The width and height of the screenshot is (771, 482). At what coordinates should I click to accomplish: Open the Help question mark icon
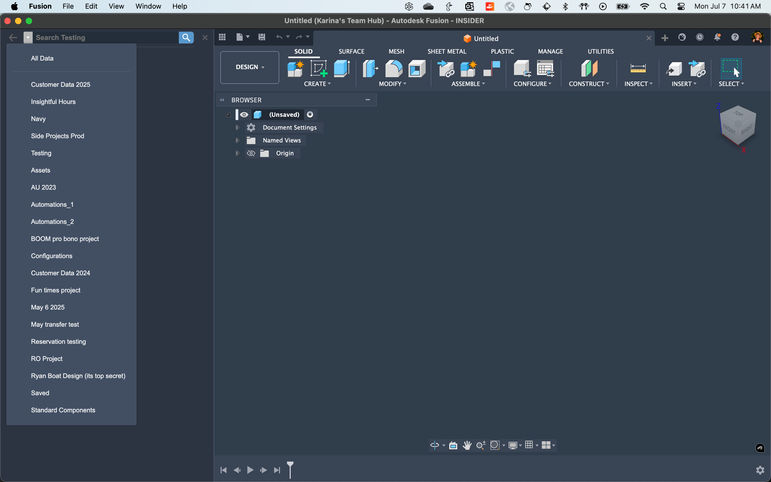[x=735, y=37]
